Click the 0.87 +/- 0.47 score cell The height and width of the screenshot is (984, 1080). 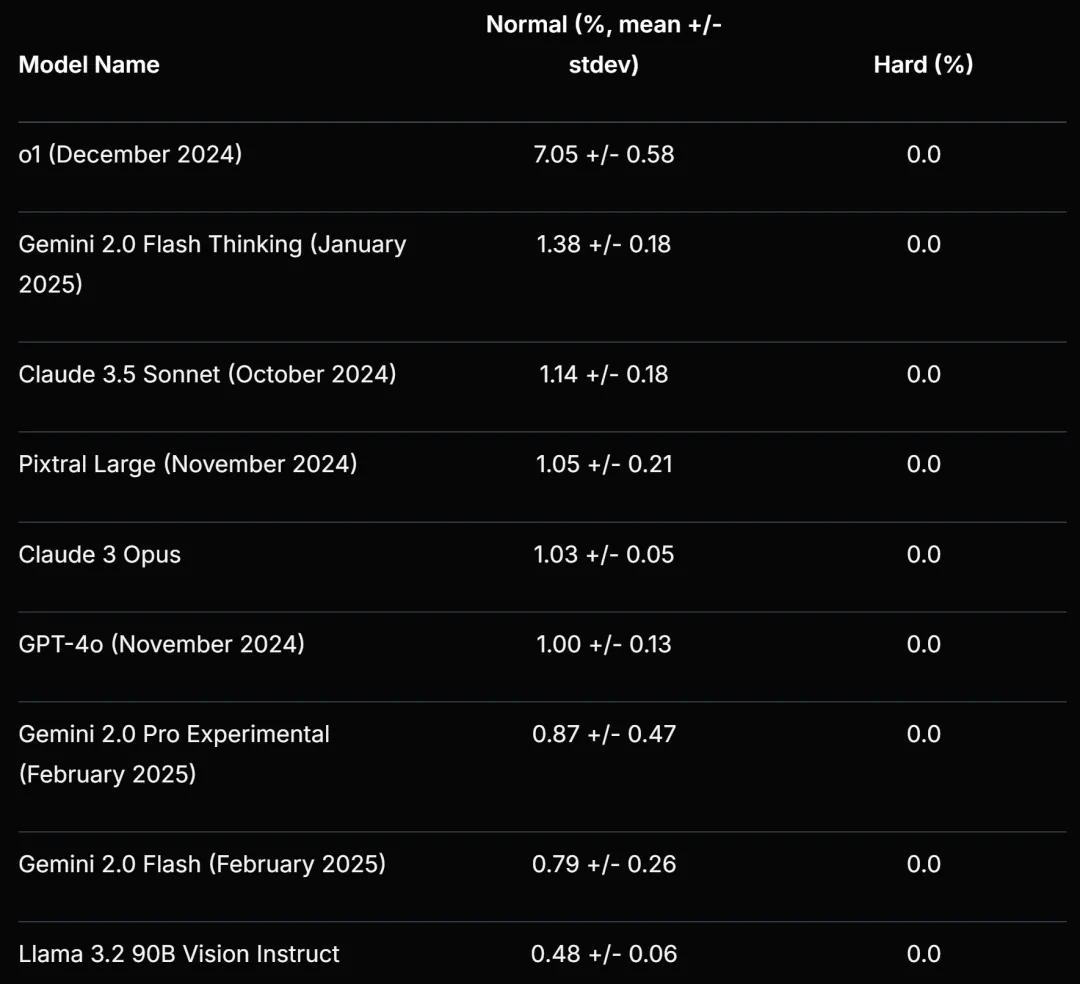tap(604, 734)
